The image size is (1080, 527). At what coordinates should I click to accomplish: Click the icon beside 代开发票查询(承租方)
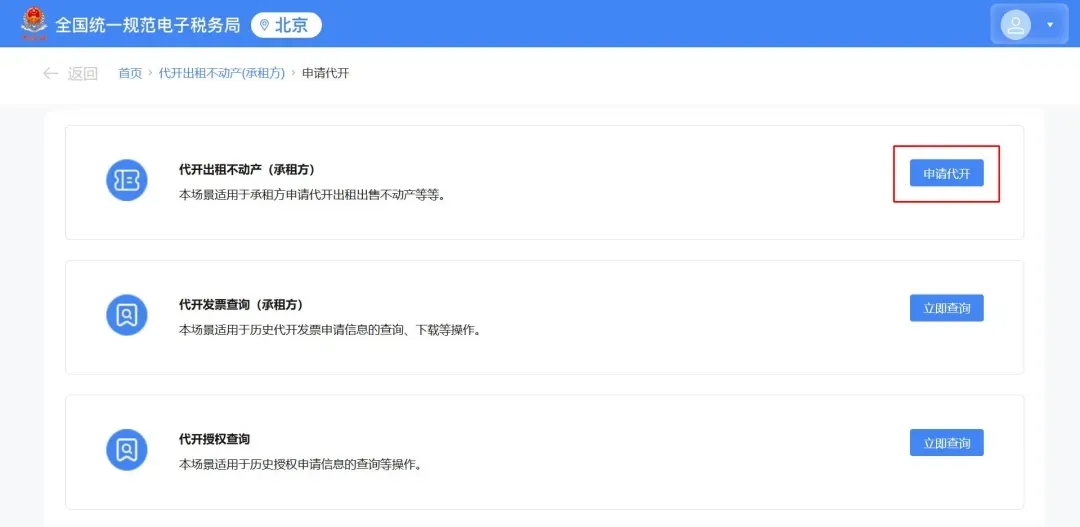point(127,315)
